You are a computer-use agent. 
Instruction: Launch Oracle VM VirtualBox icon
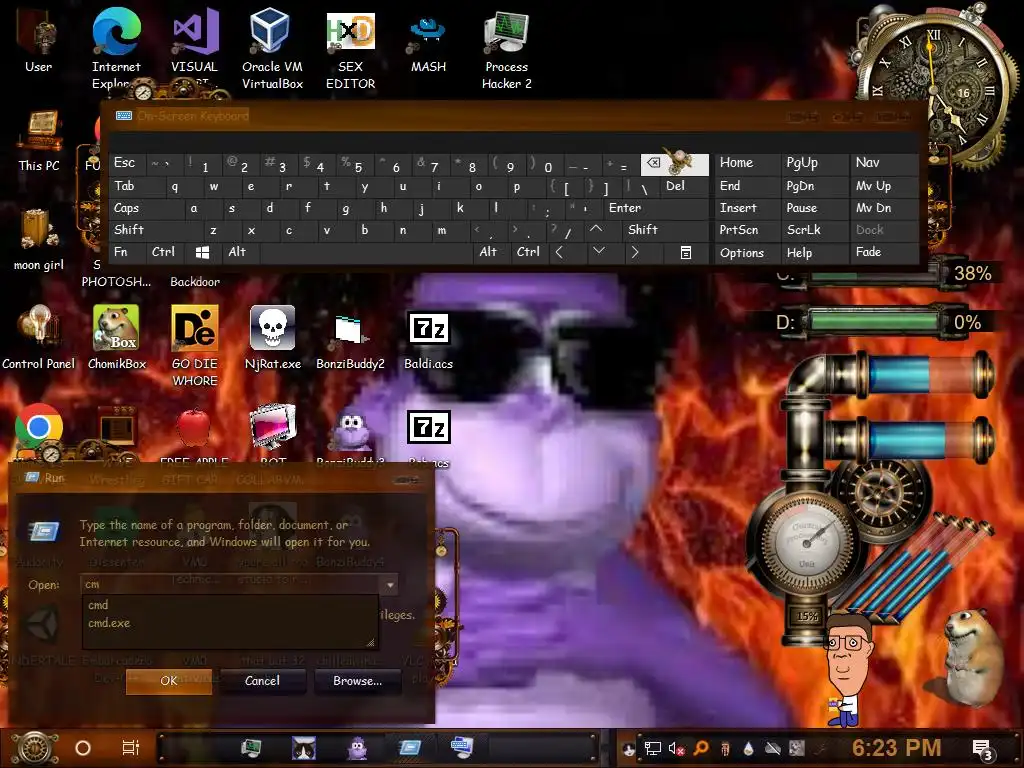click(x=272, y=49)
